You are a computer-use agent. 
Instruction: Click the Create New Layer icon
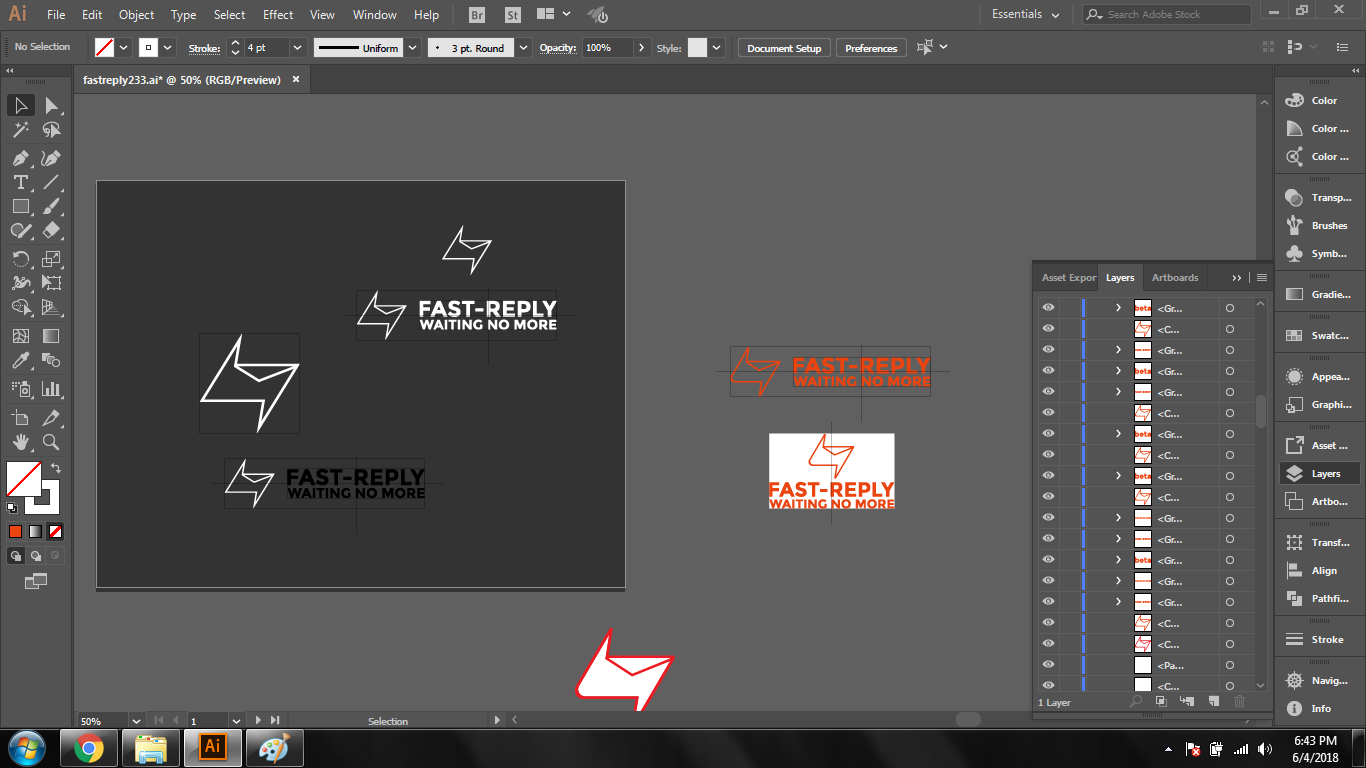[1213, 702]
